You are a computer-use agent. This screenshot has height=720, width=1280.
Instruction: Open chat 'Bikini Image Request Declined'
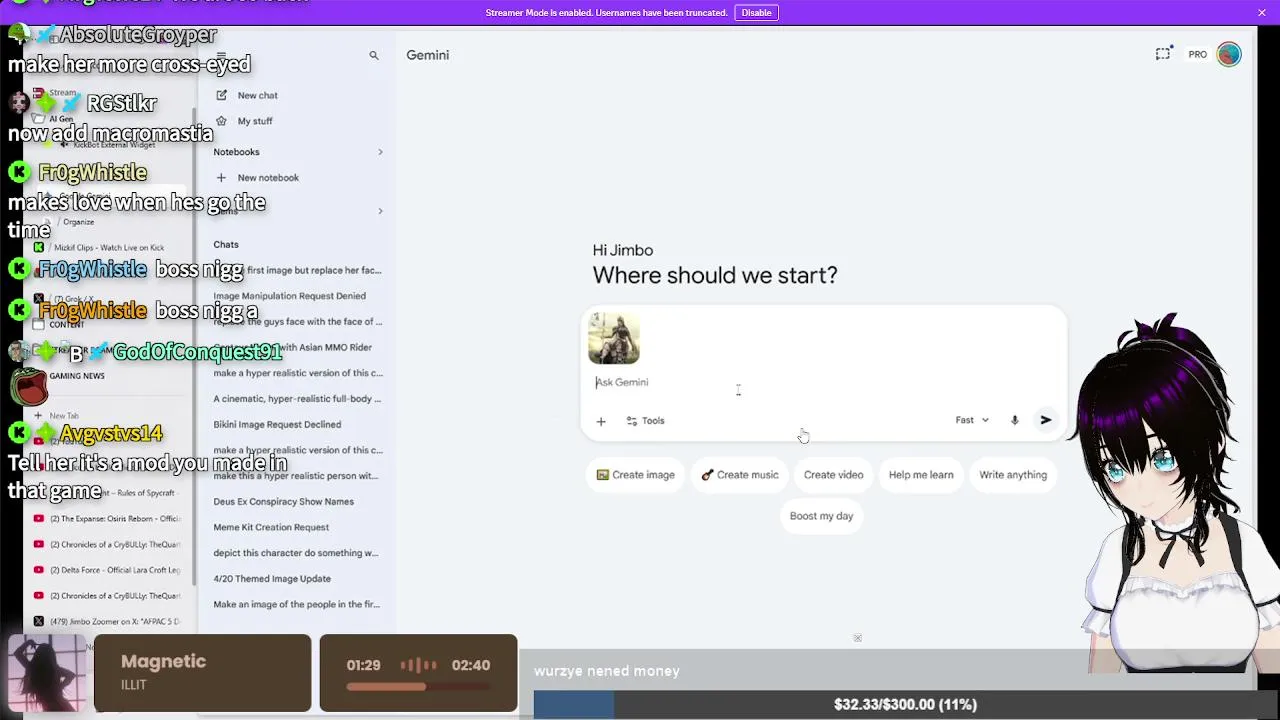point(277,424)
